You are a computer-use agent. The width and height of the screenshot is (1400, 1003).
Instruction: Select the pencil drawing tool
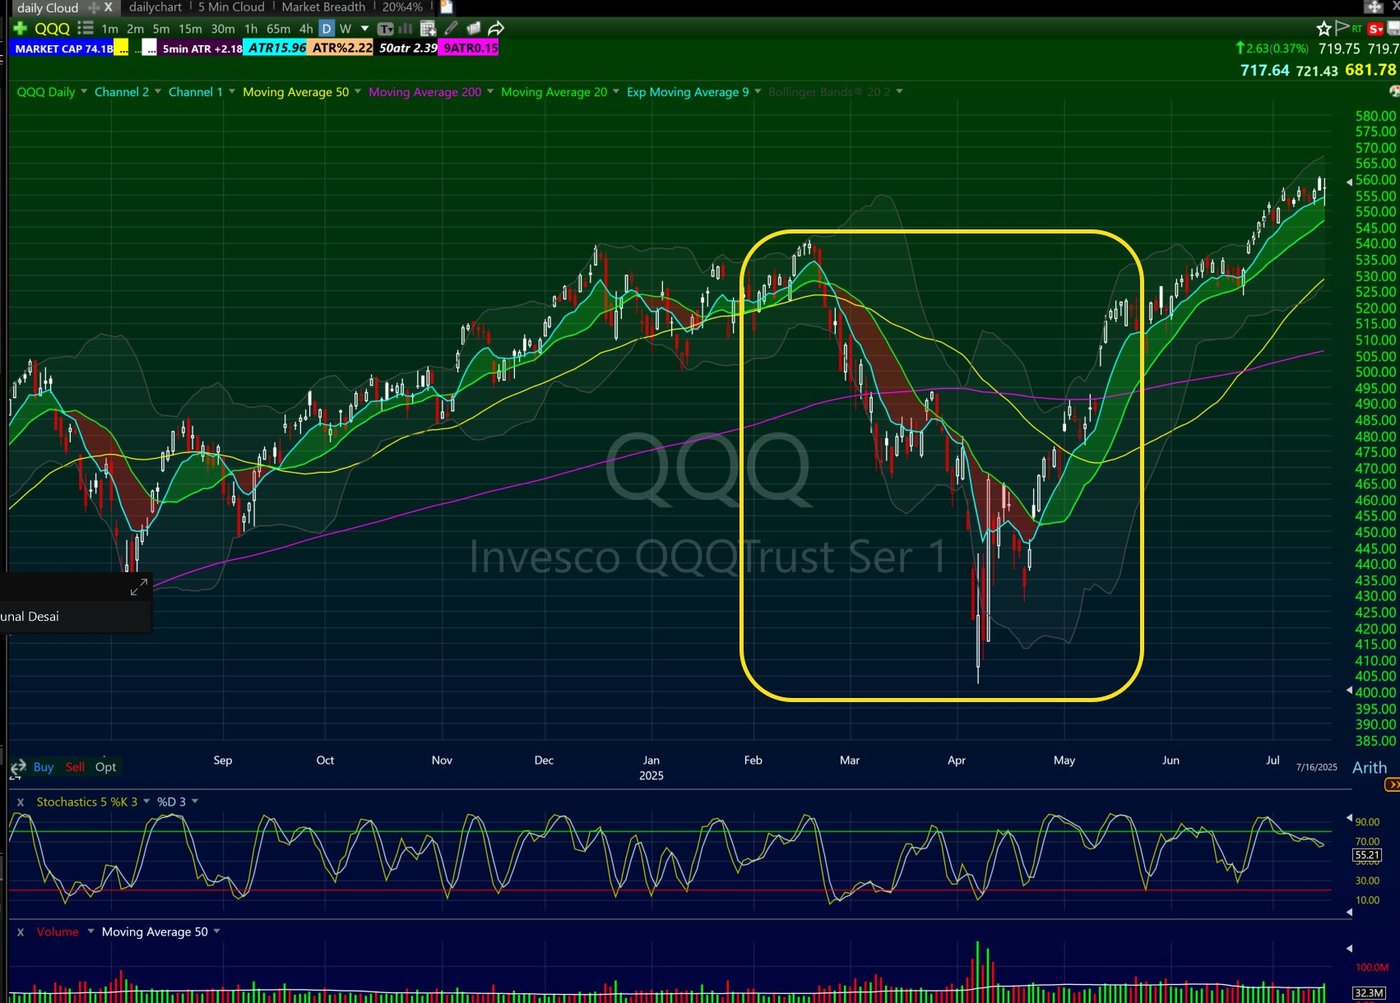point(451,28)
